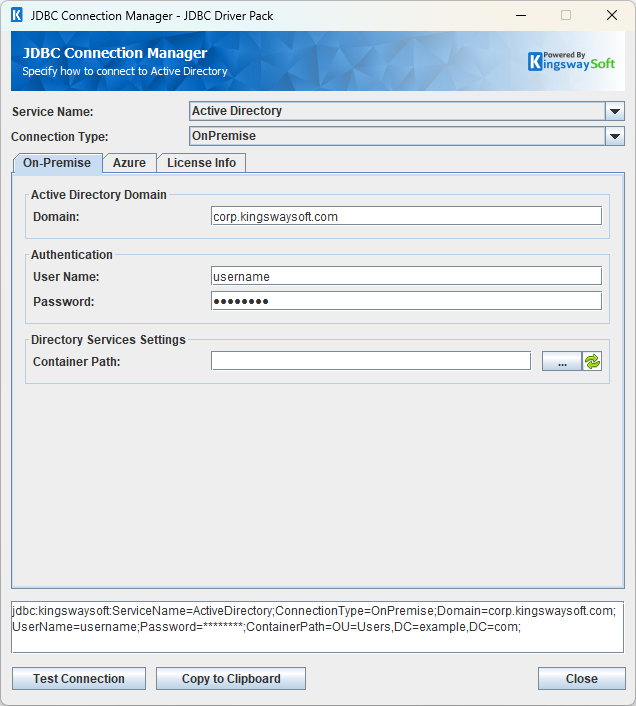The width and height of the screenshot is (636, 706).
Task: Expand the Connection Type dropdown arrow
Action: (x=615, y=136)
